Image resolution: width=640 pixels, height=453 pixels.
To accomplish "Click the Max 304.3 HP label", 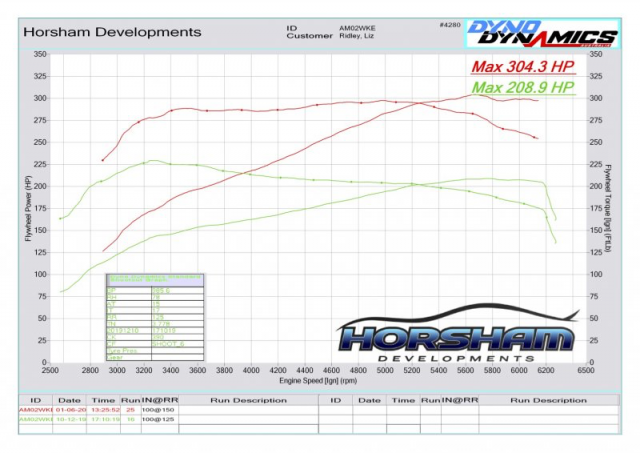I will (523, 68).
